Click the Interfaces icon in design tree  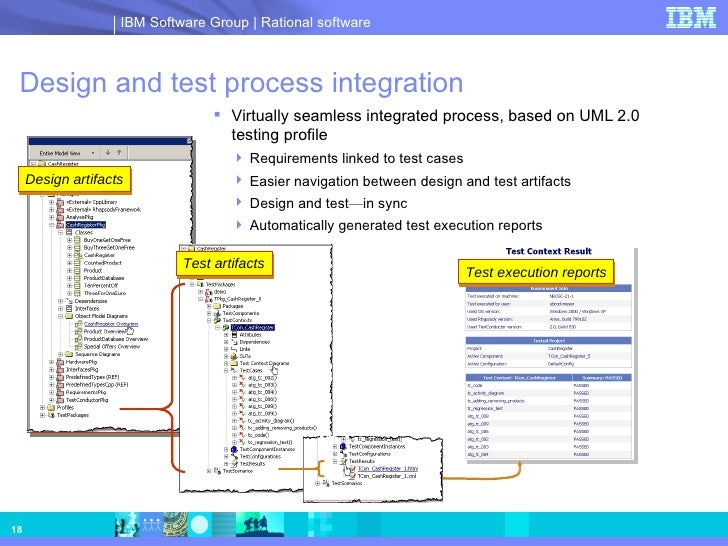click(69, 308)
